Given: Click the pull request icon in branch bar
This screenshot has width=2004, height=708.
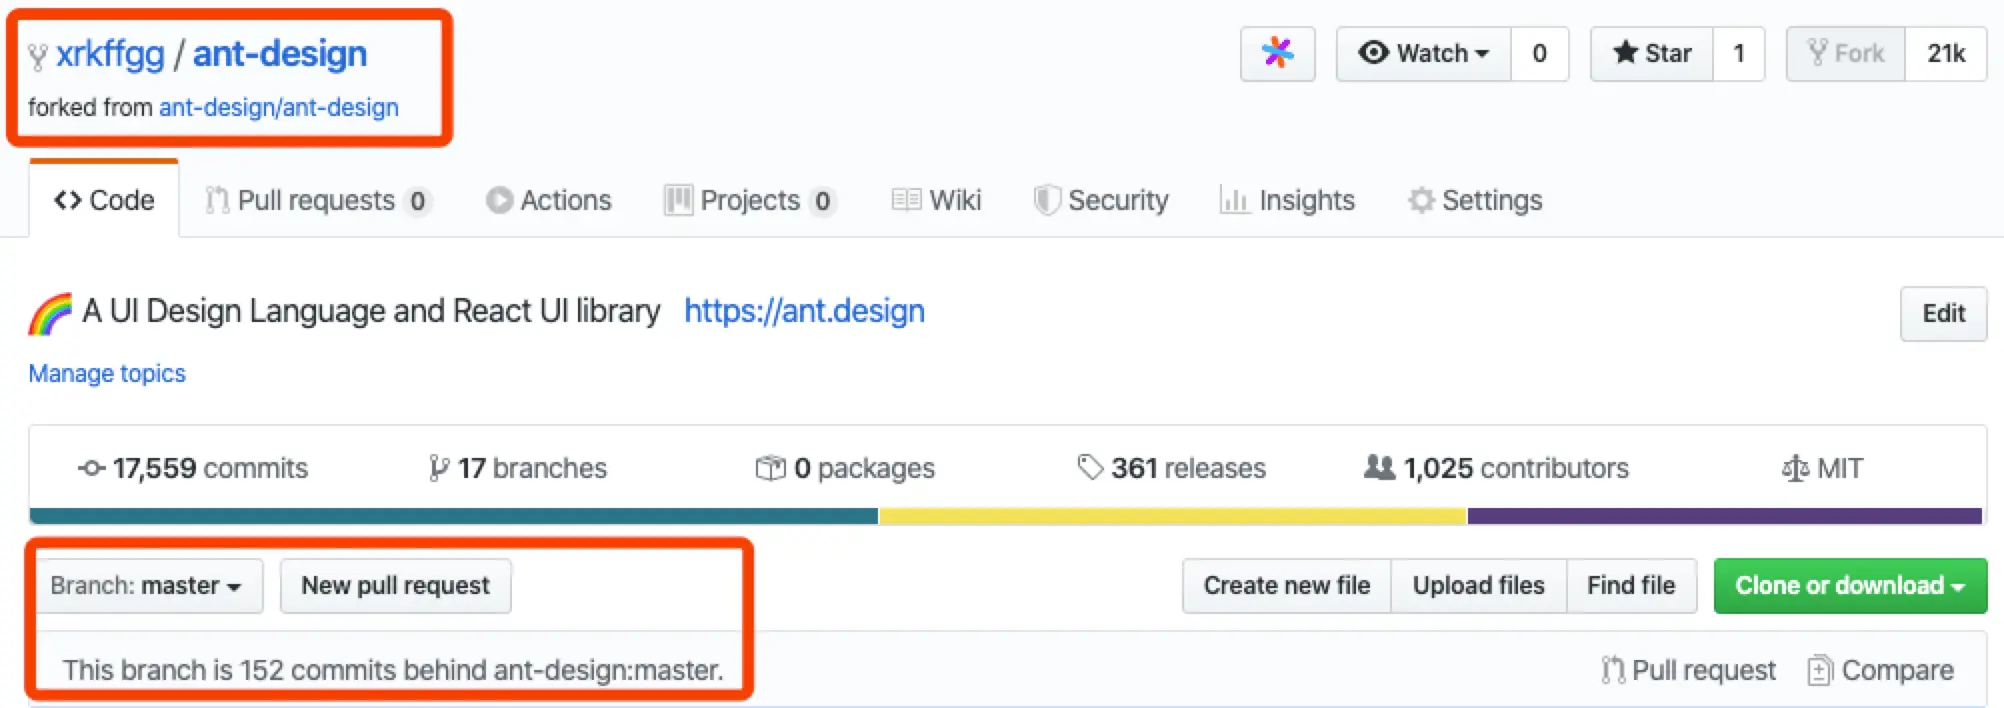Looking at the screenshot, I should click(x=1612, y=670).
